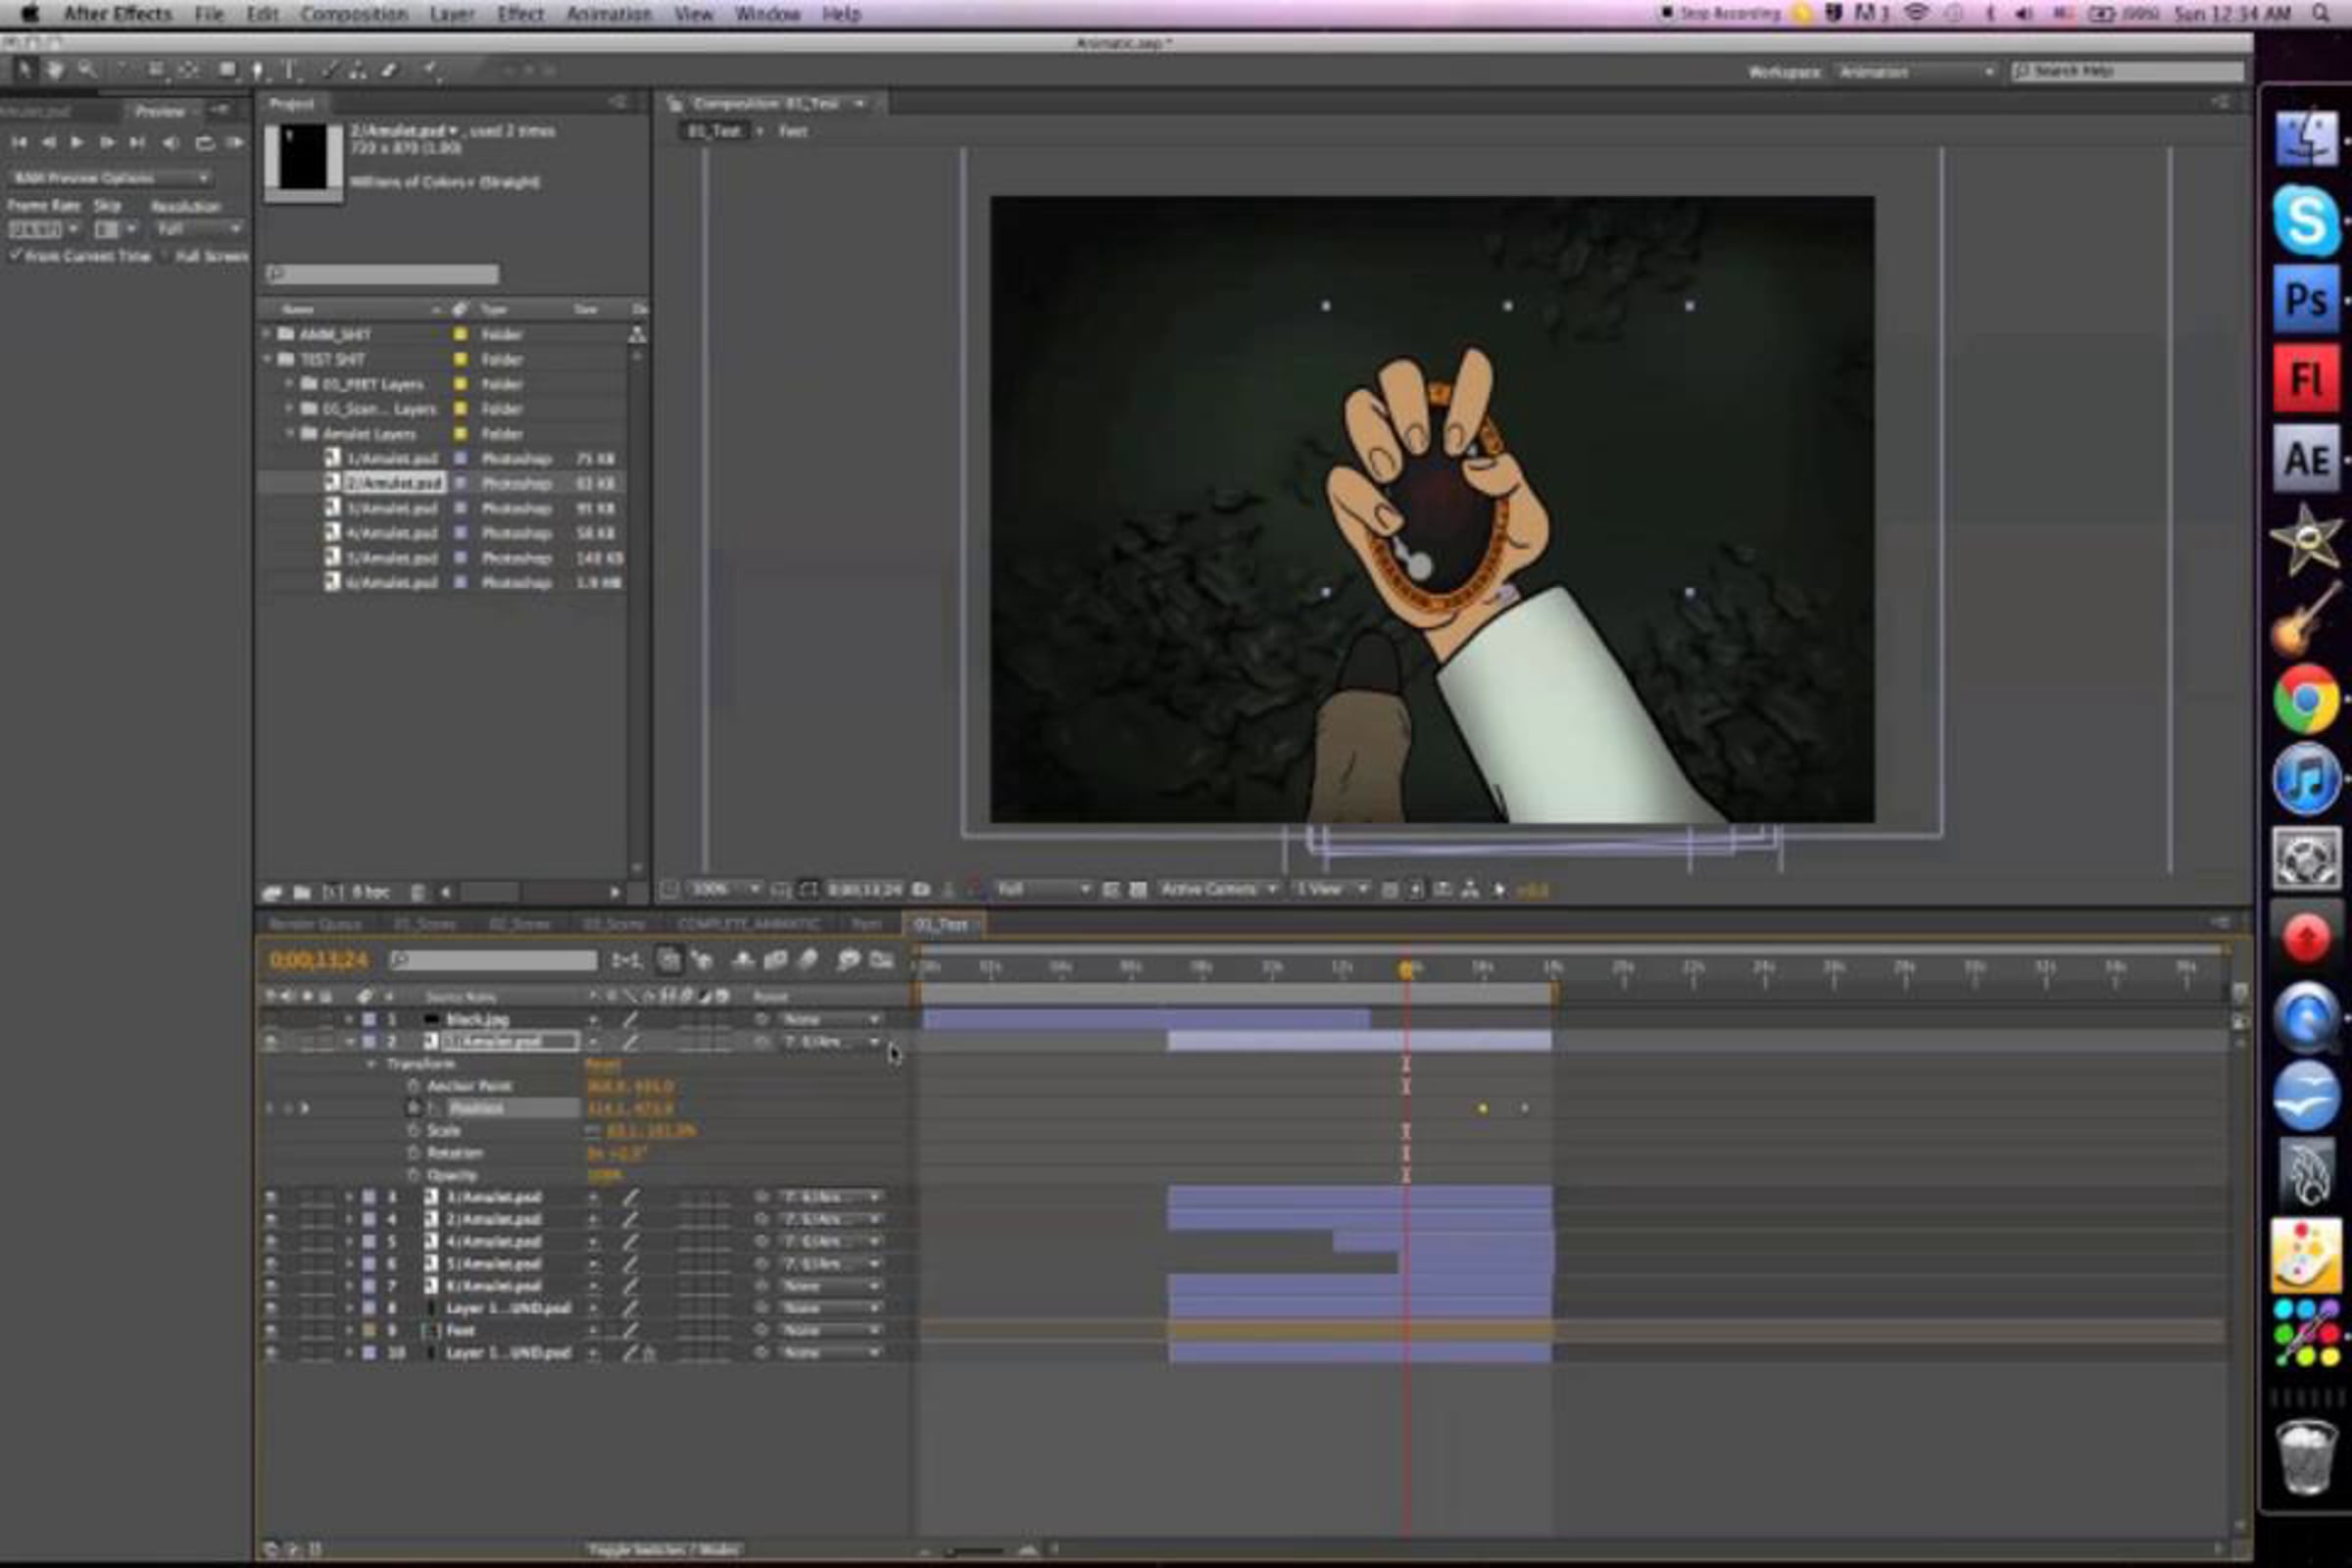
Task: Select the Type text tool
Action: point(290,69)
